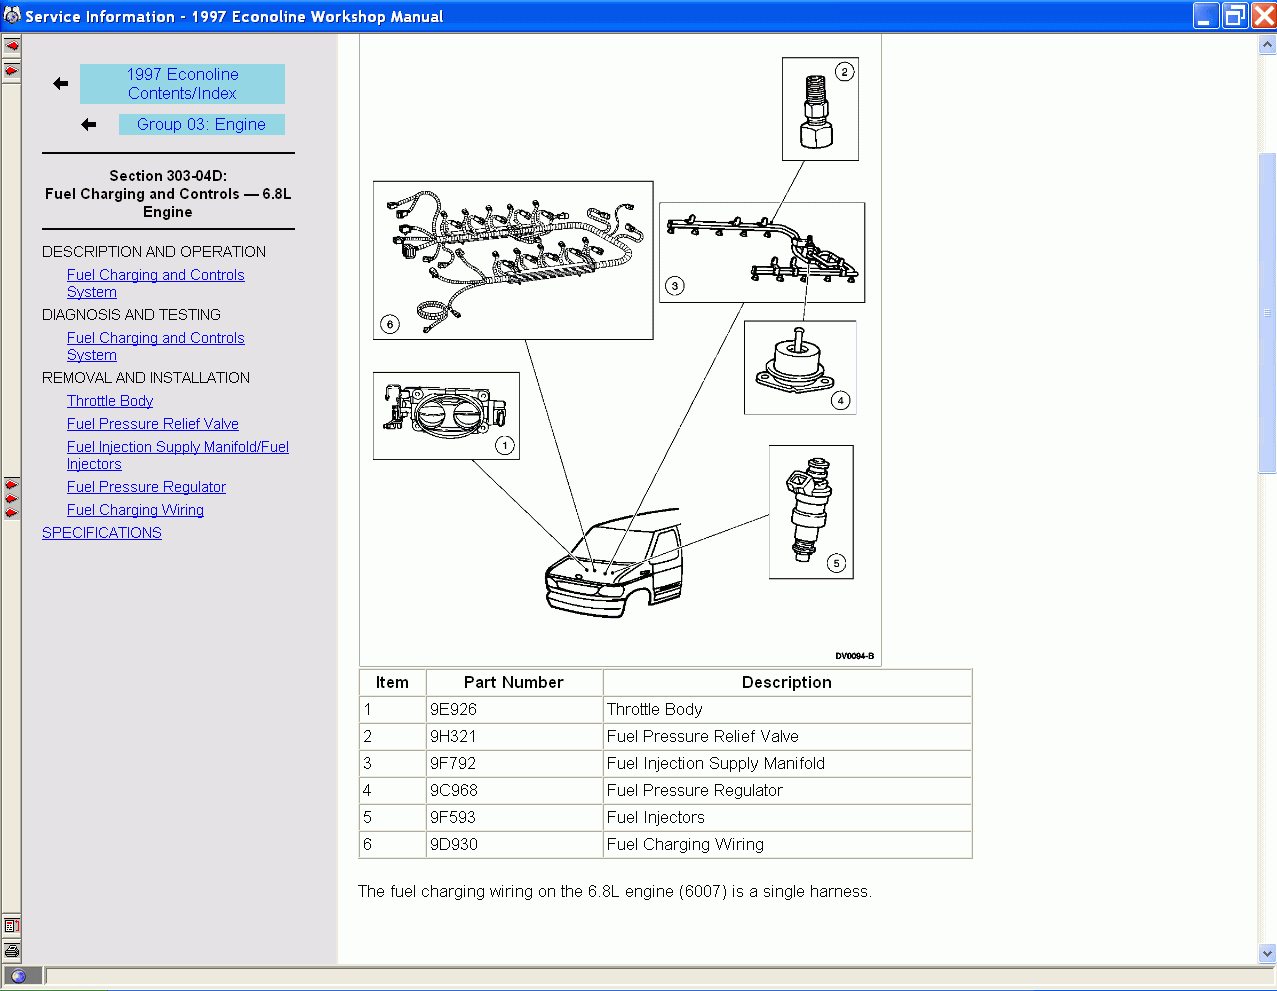Open Fuel Injection Supply Manifold/Fuel Injectors link
Viewport: 1277px width, 991px height.
pos(178,455)
